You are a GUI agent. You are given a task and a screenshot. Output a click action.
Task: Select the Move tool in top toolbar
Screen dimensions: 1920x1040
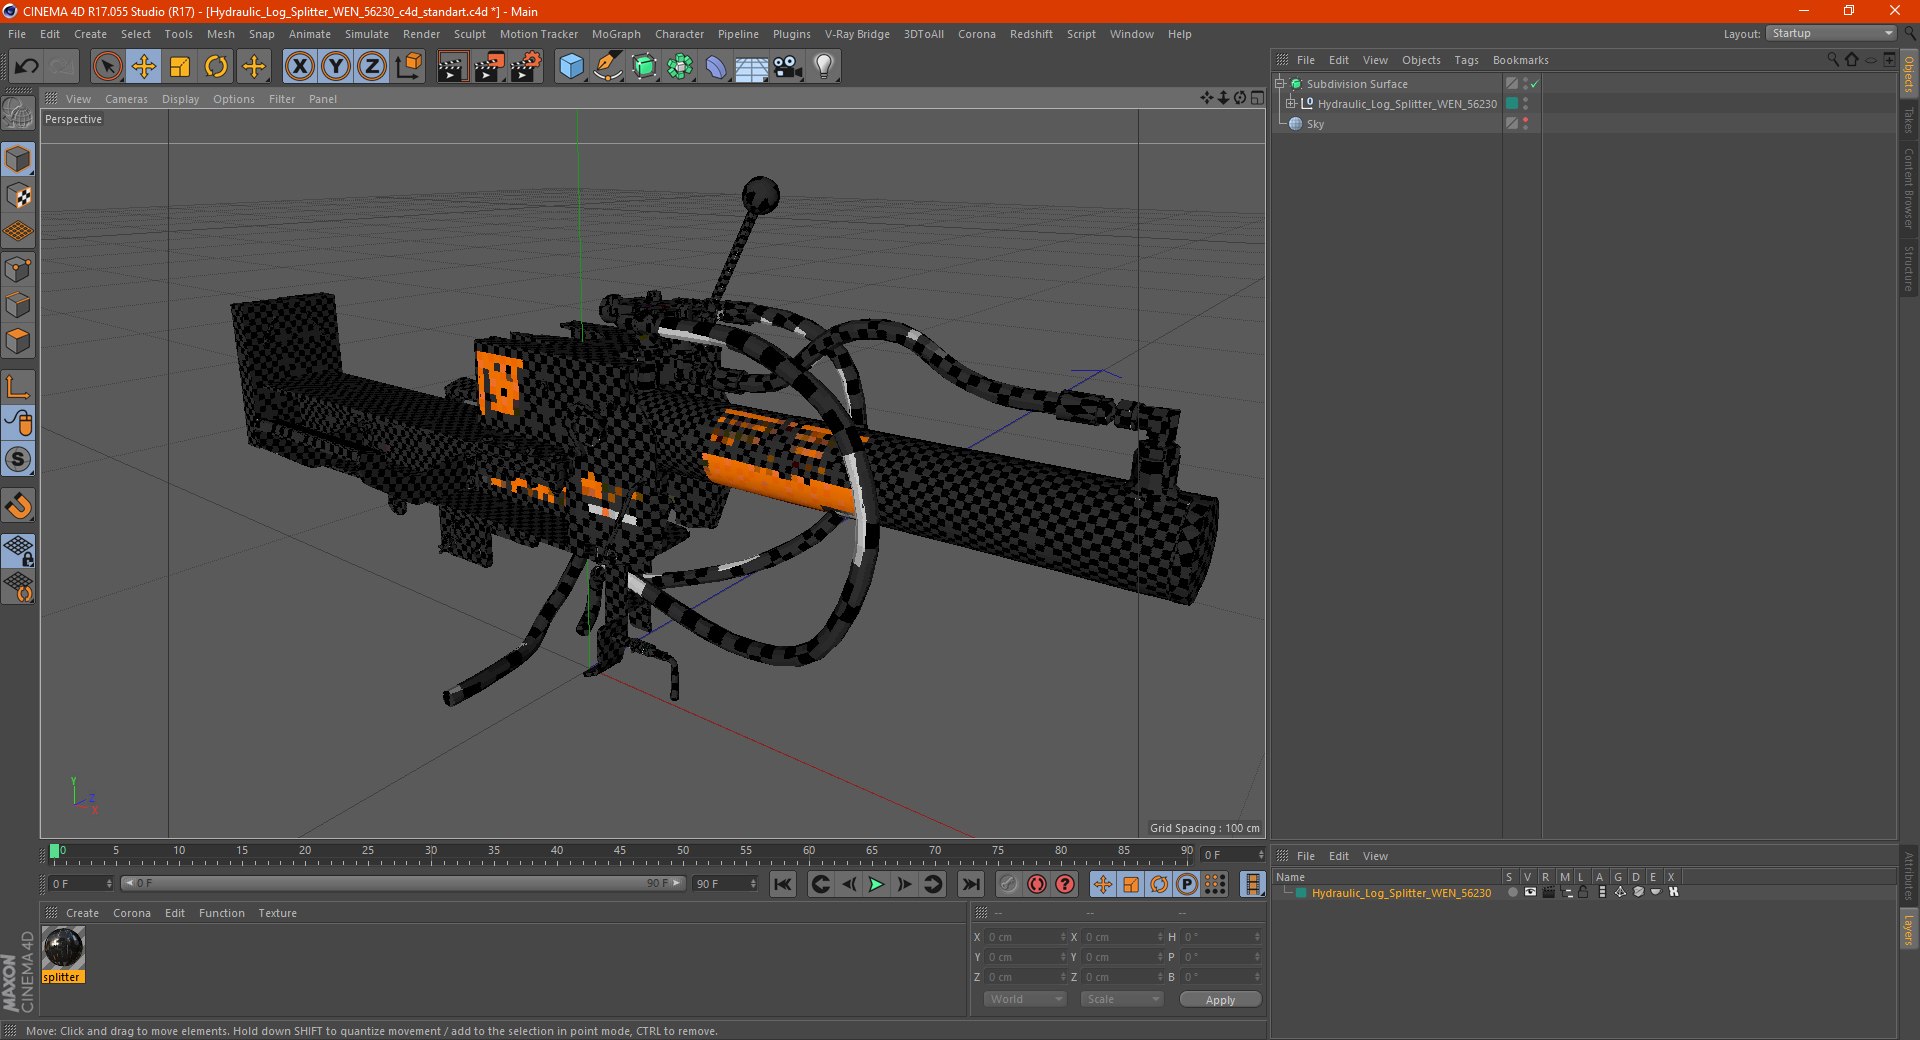[144, 67]
